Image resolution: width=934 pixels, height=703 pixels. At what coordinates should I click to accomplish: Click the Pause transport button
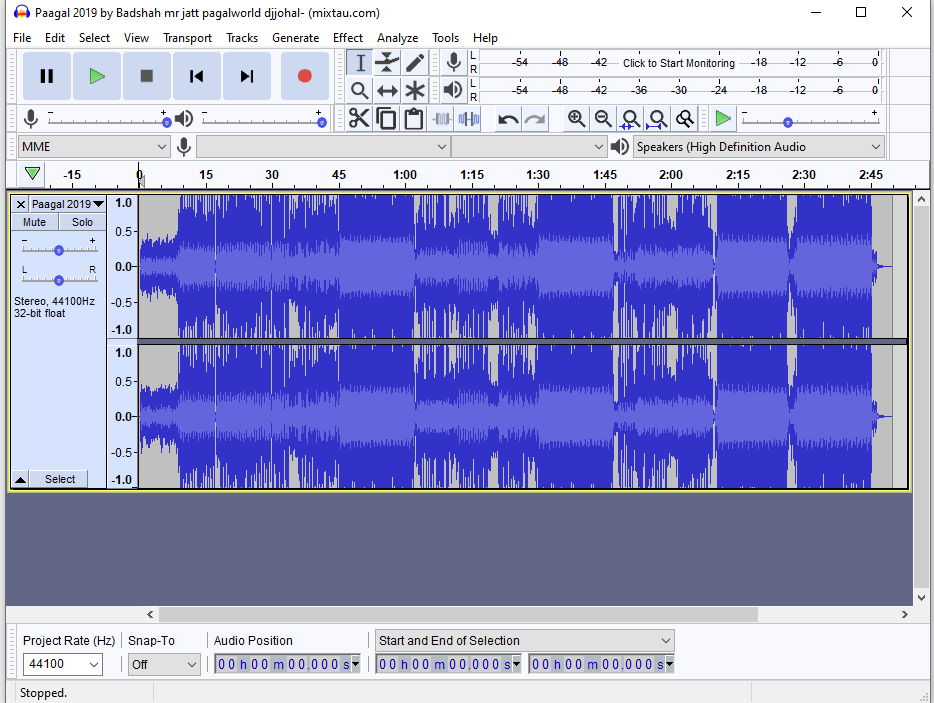pyautogui.click(x=46, y=76)
